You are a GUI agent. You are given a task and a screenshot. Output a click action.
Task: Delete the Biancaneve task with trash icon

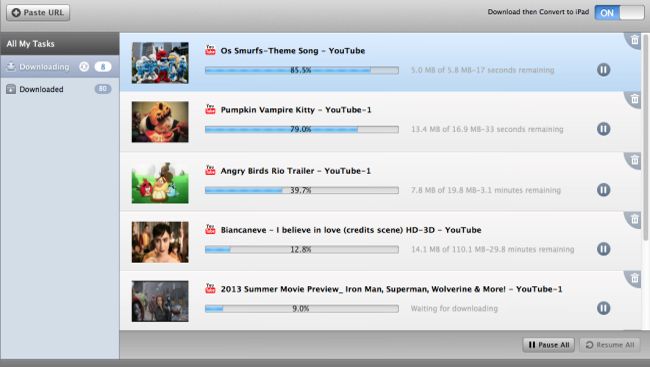(x=634, y=219)
